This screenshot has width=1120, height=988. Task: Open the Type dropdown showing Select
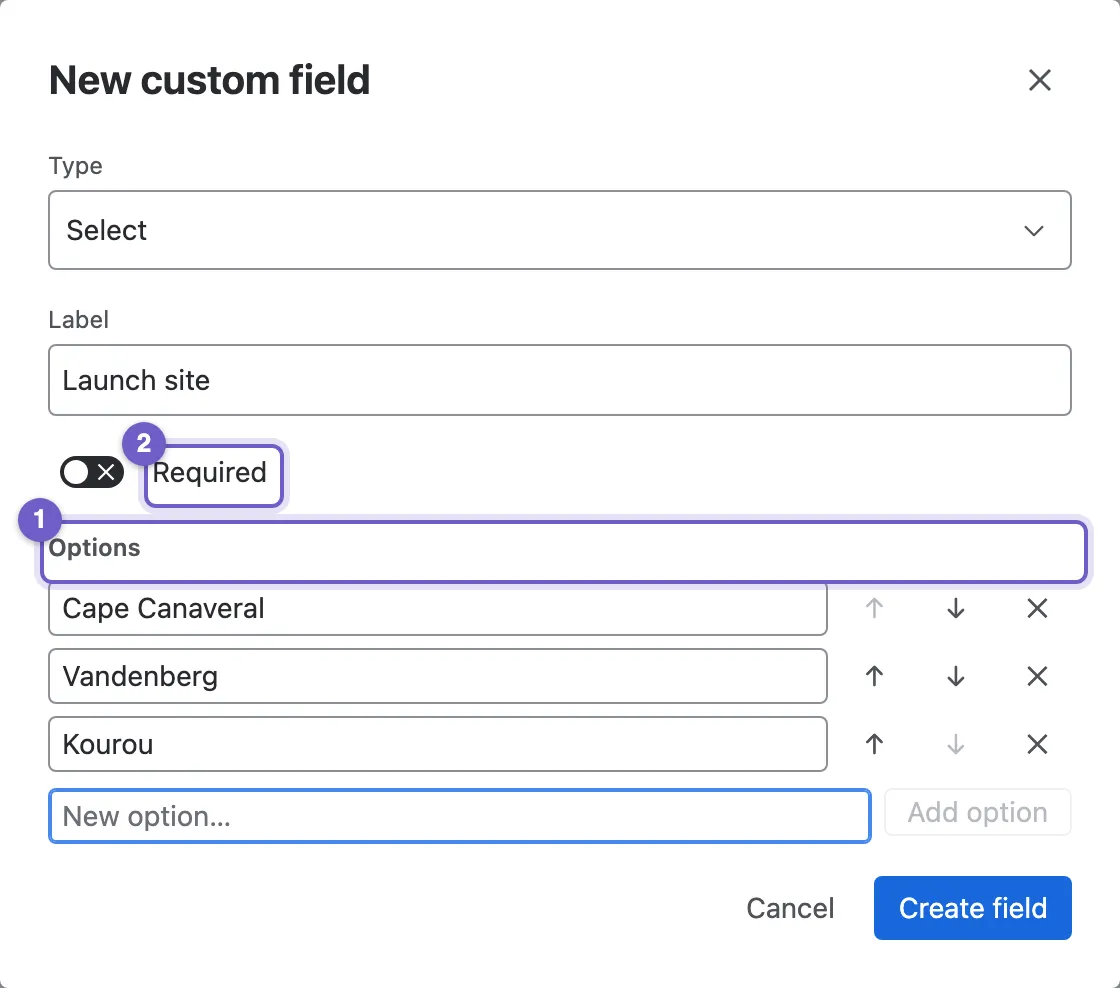pyautogui.click(x=559, y=230)
